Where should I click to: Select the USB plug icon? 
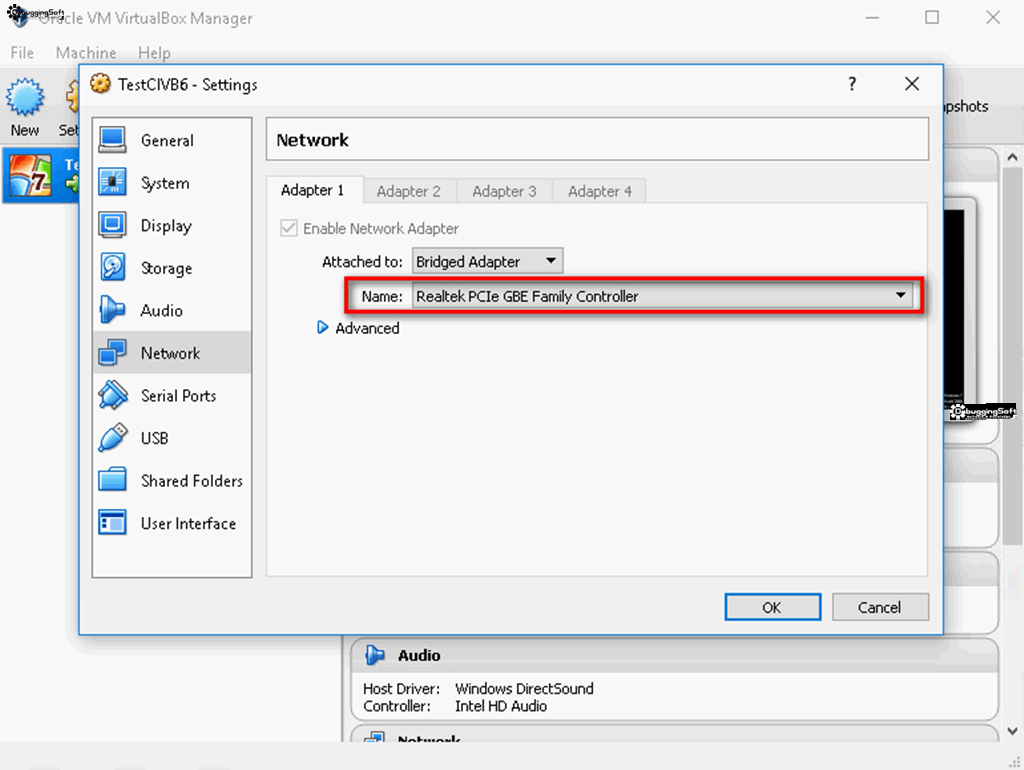112,438
